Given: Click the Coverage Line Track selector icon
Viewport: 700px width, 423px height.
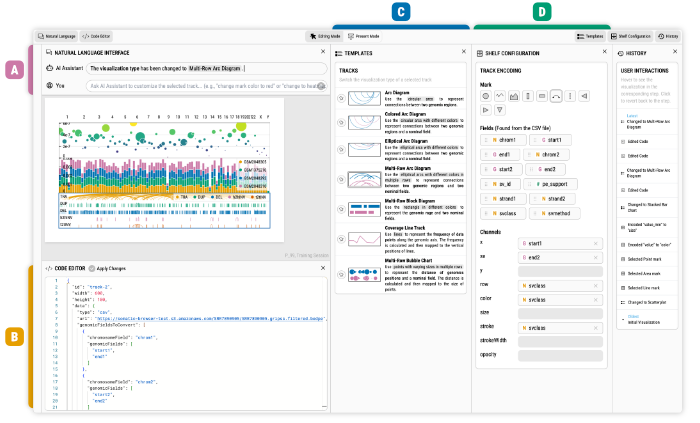Looking at the screenshot, I should point(342,240).
